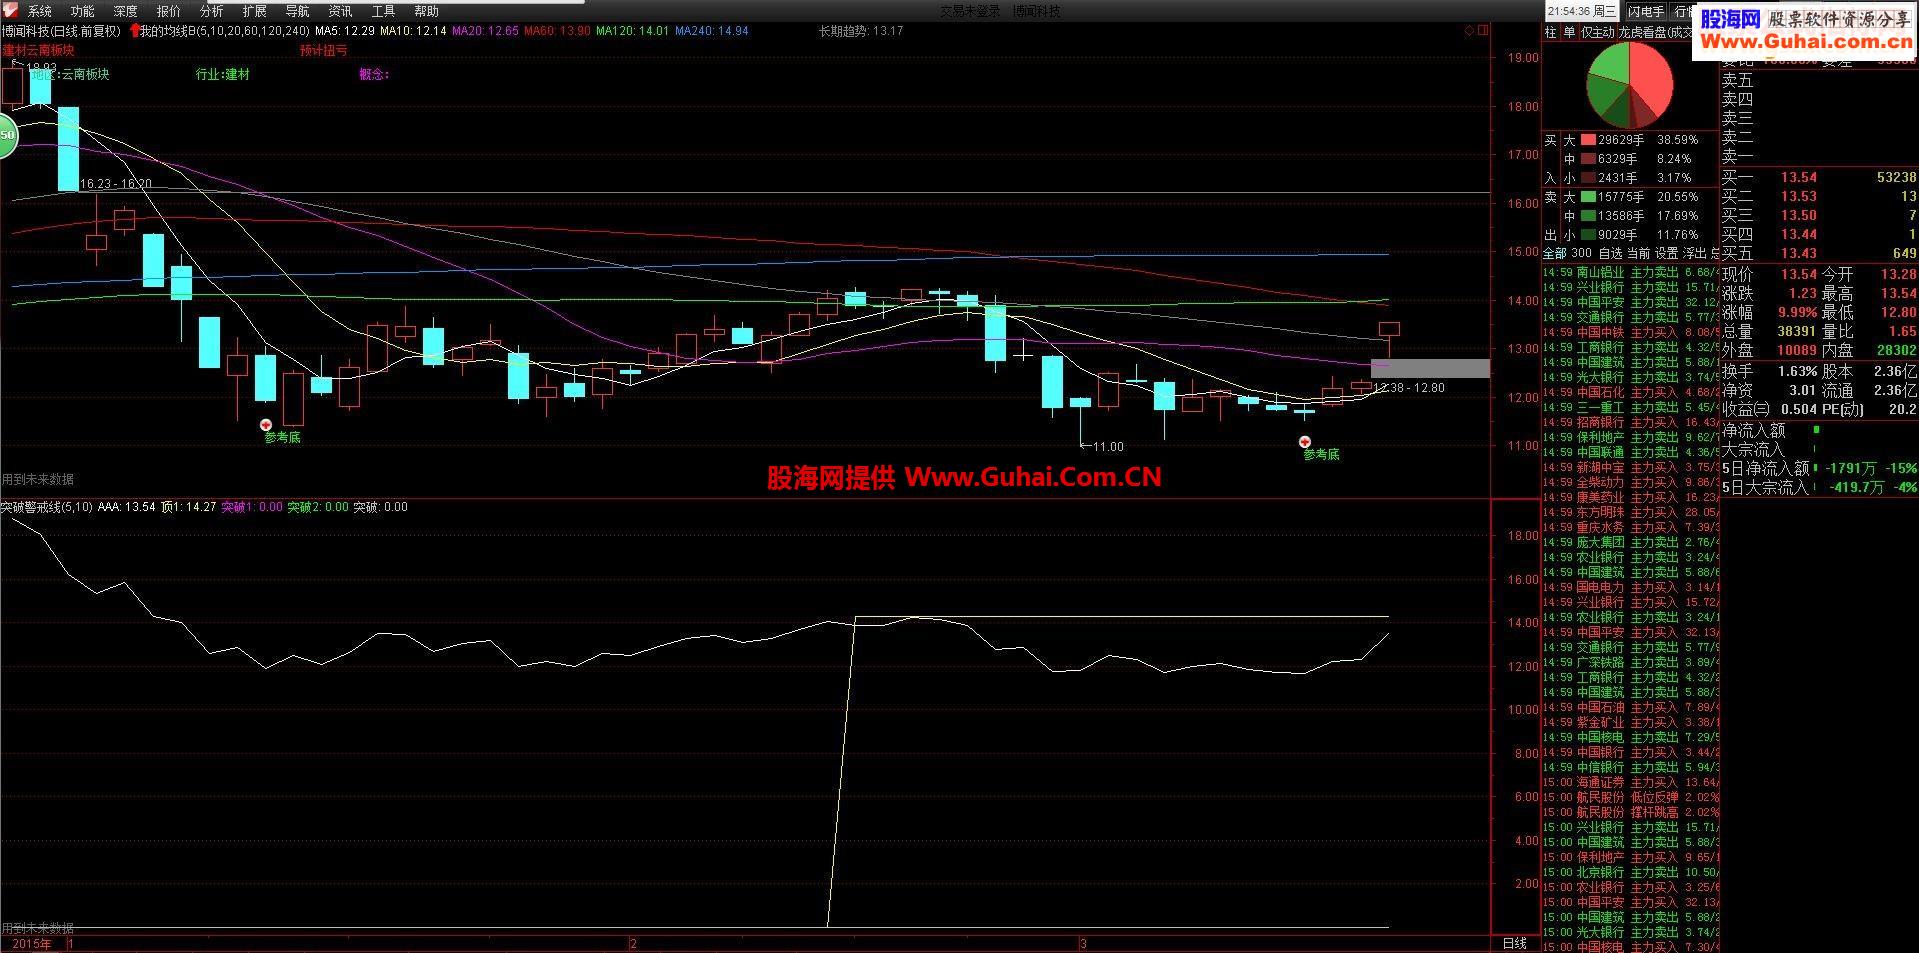1919x953 pixels.
Task: Select the 全部 filter
Action: [1555, 254]
